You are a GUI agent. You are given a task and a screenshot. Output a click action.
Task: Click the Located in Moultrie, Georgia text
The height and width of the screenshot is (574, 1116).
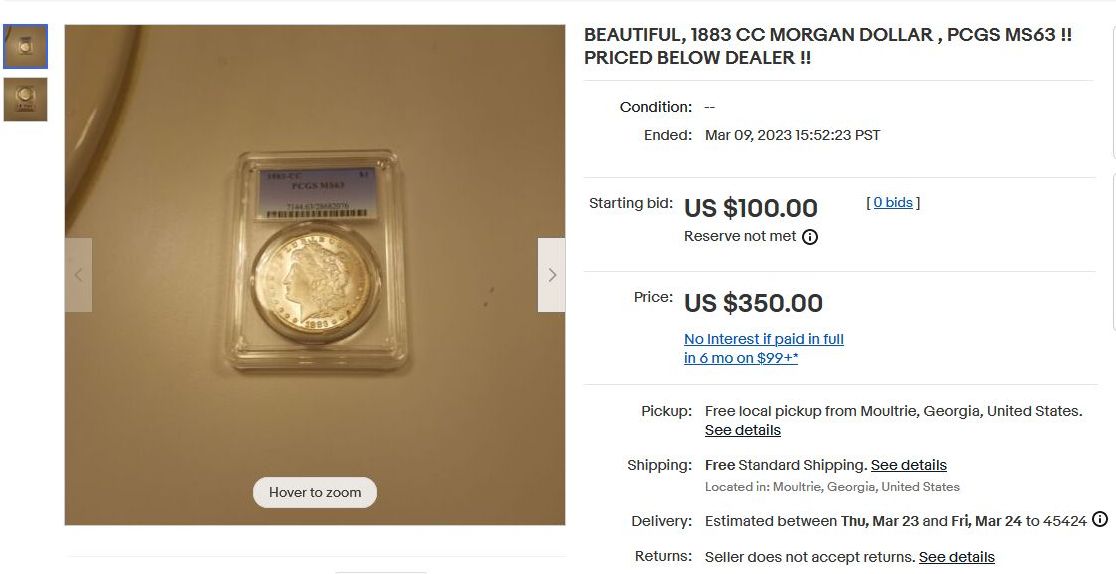point(832,487)
